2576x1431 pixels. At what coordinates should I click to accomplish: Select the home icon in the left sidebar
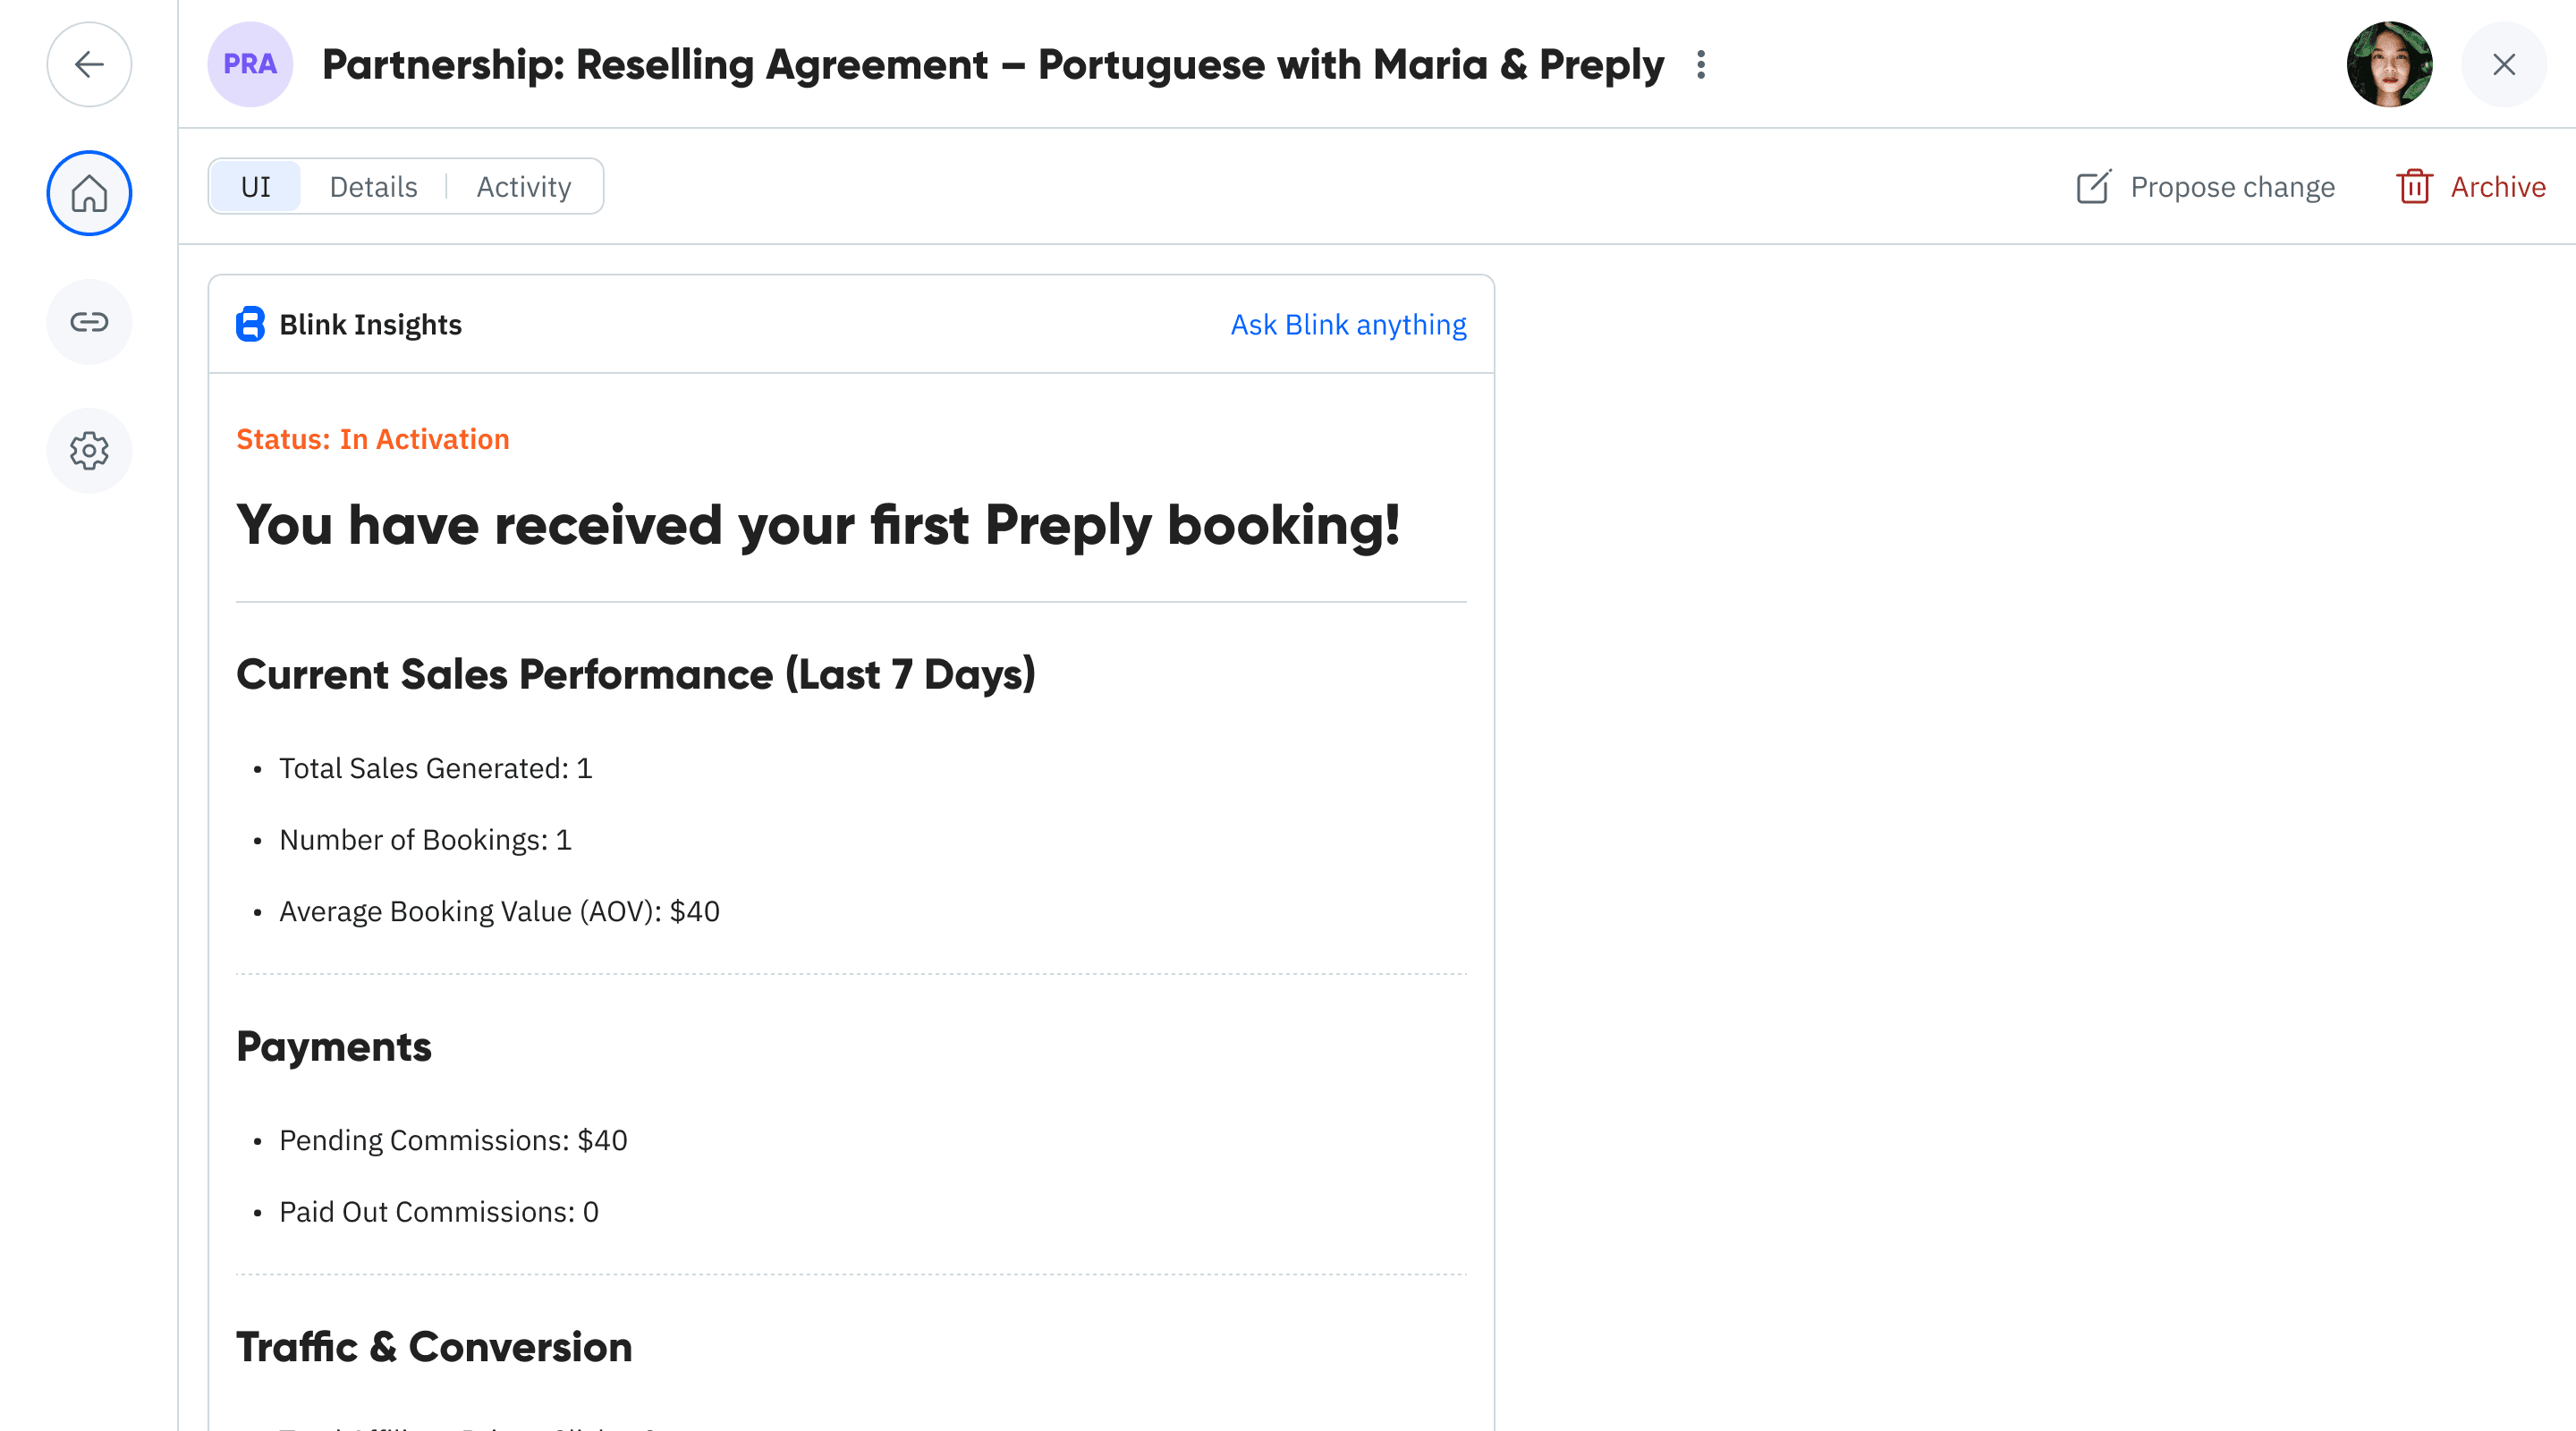[x=89, y=193]
